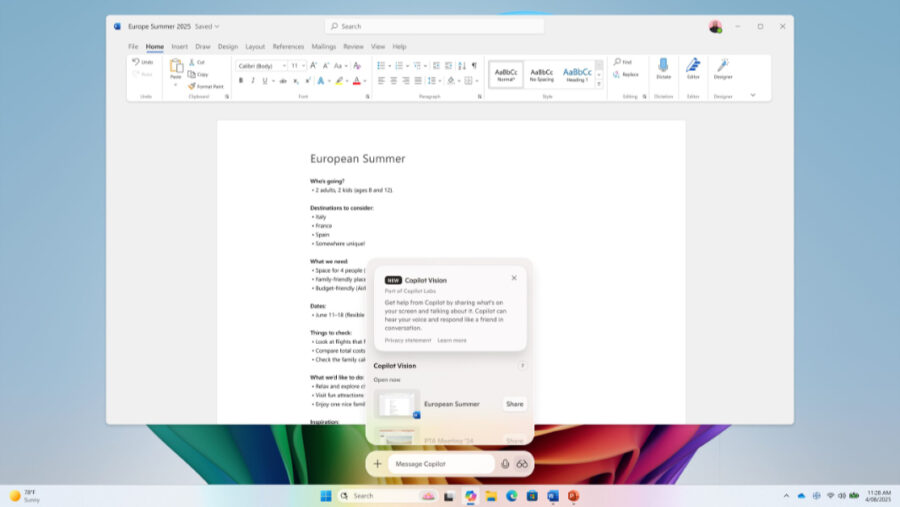Toggle subscript formatting
900x507 pixels.
pos(296,81)
